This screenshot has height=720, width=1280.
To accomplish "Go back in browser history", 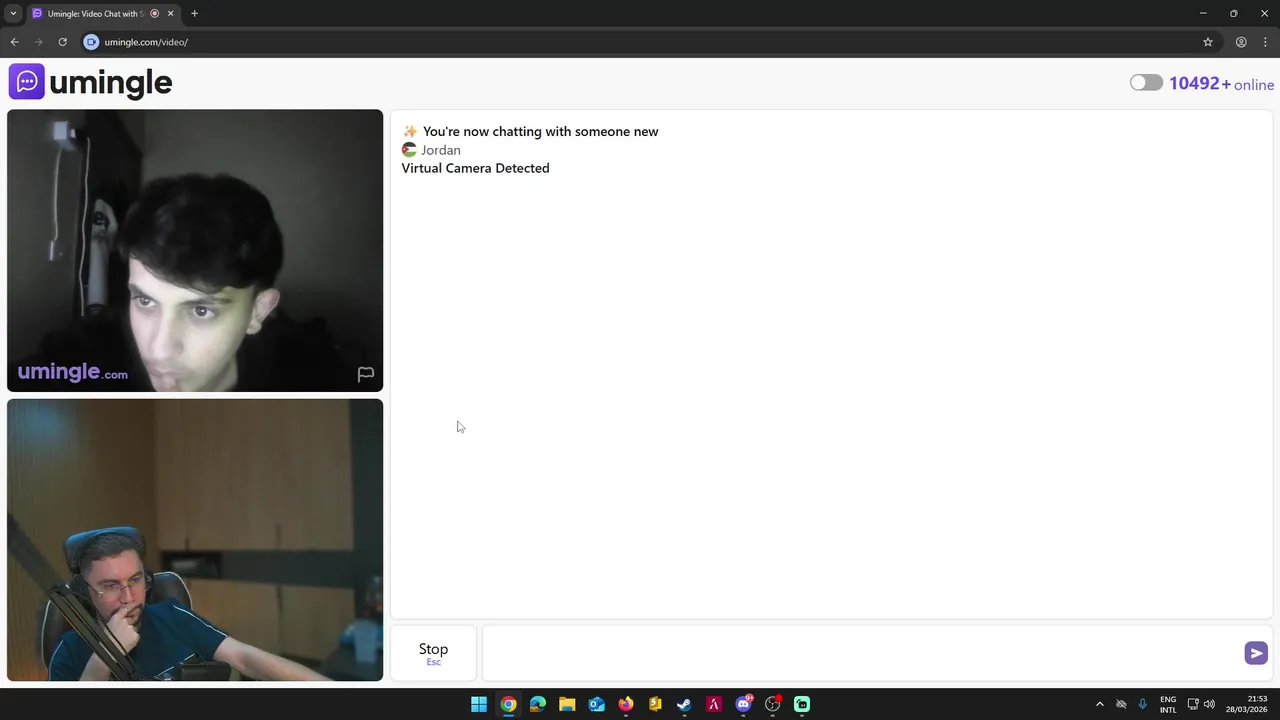I will click(14, 42).
